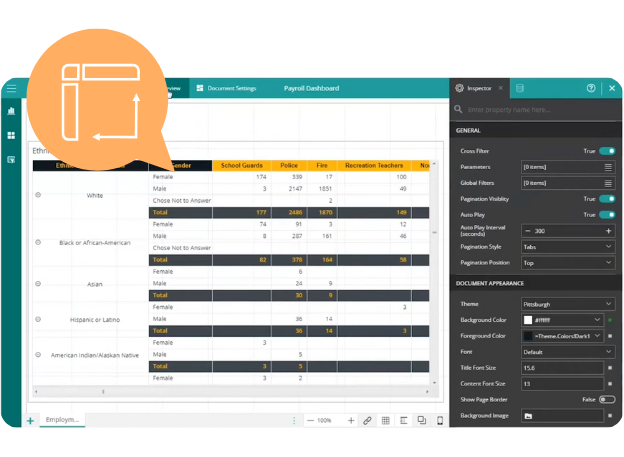Select the Employm... page tab
The image size is (624, 457).
(62, 420)
